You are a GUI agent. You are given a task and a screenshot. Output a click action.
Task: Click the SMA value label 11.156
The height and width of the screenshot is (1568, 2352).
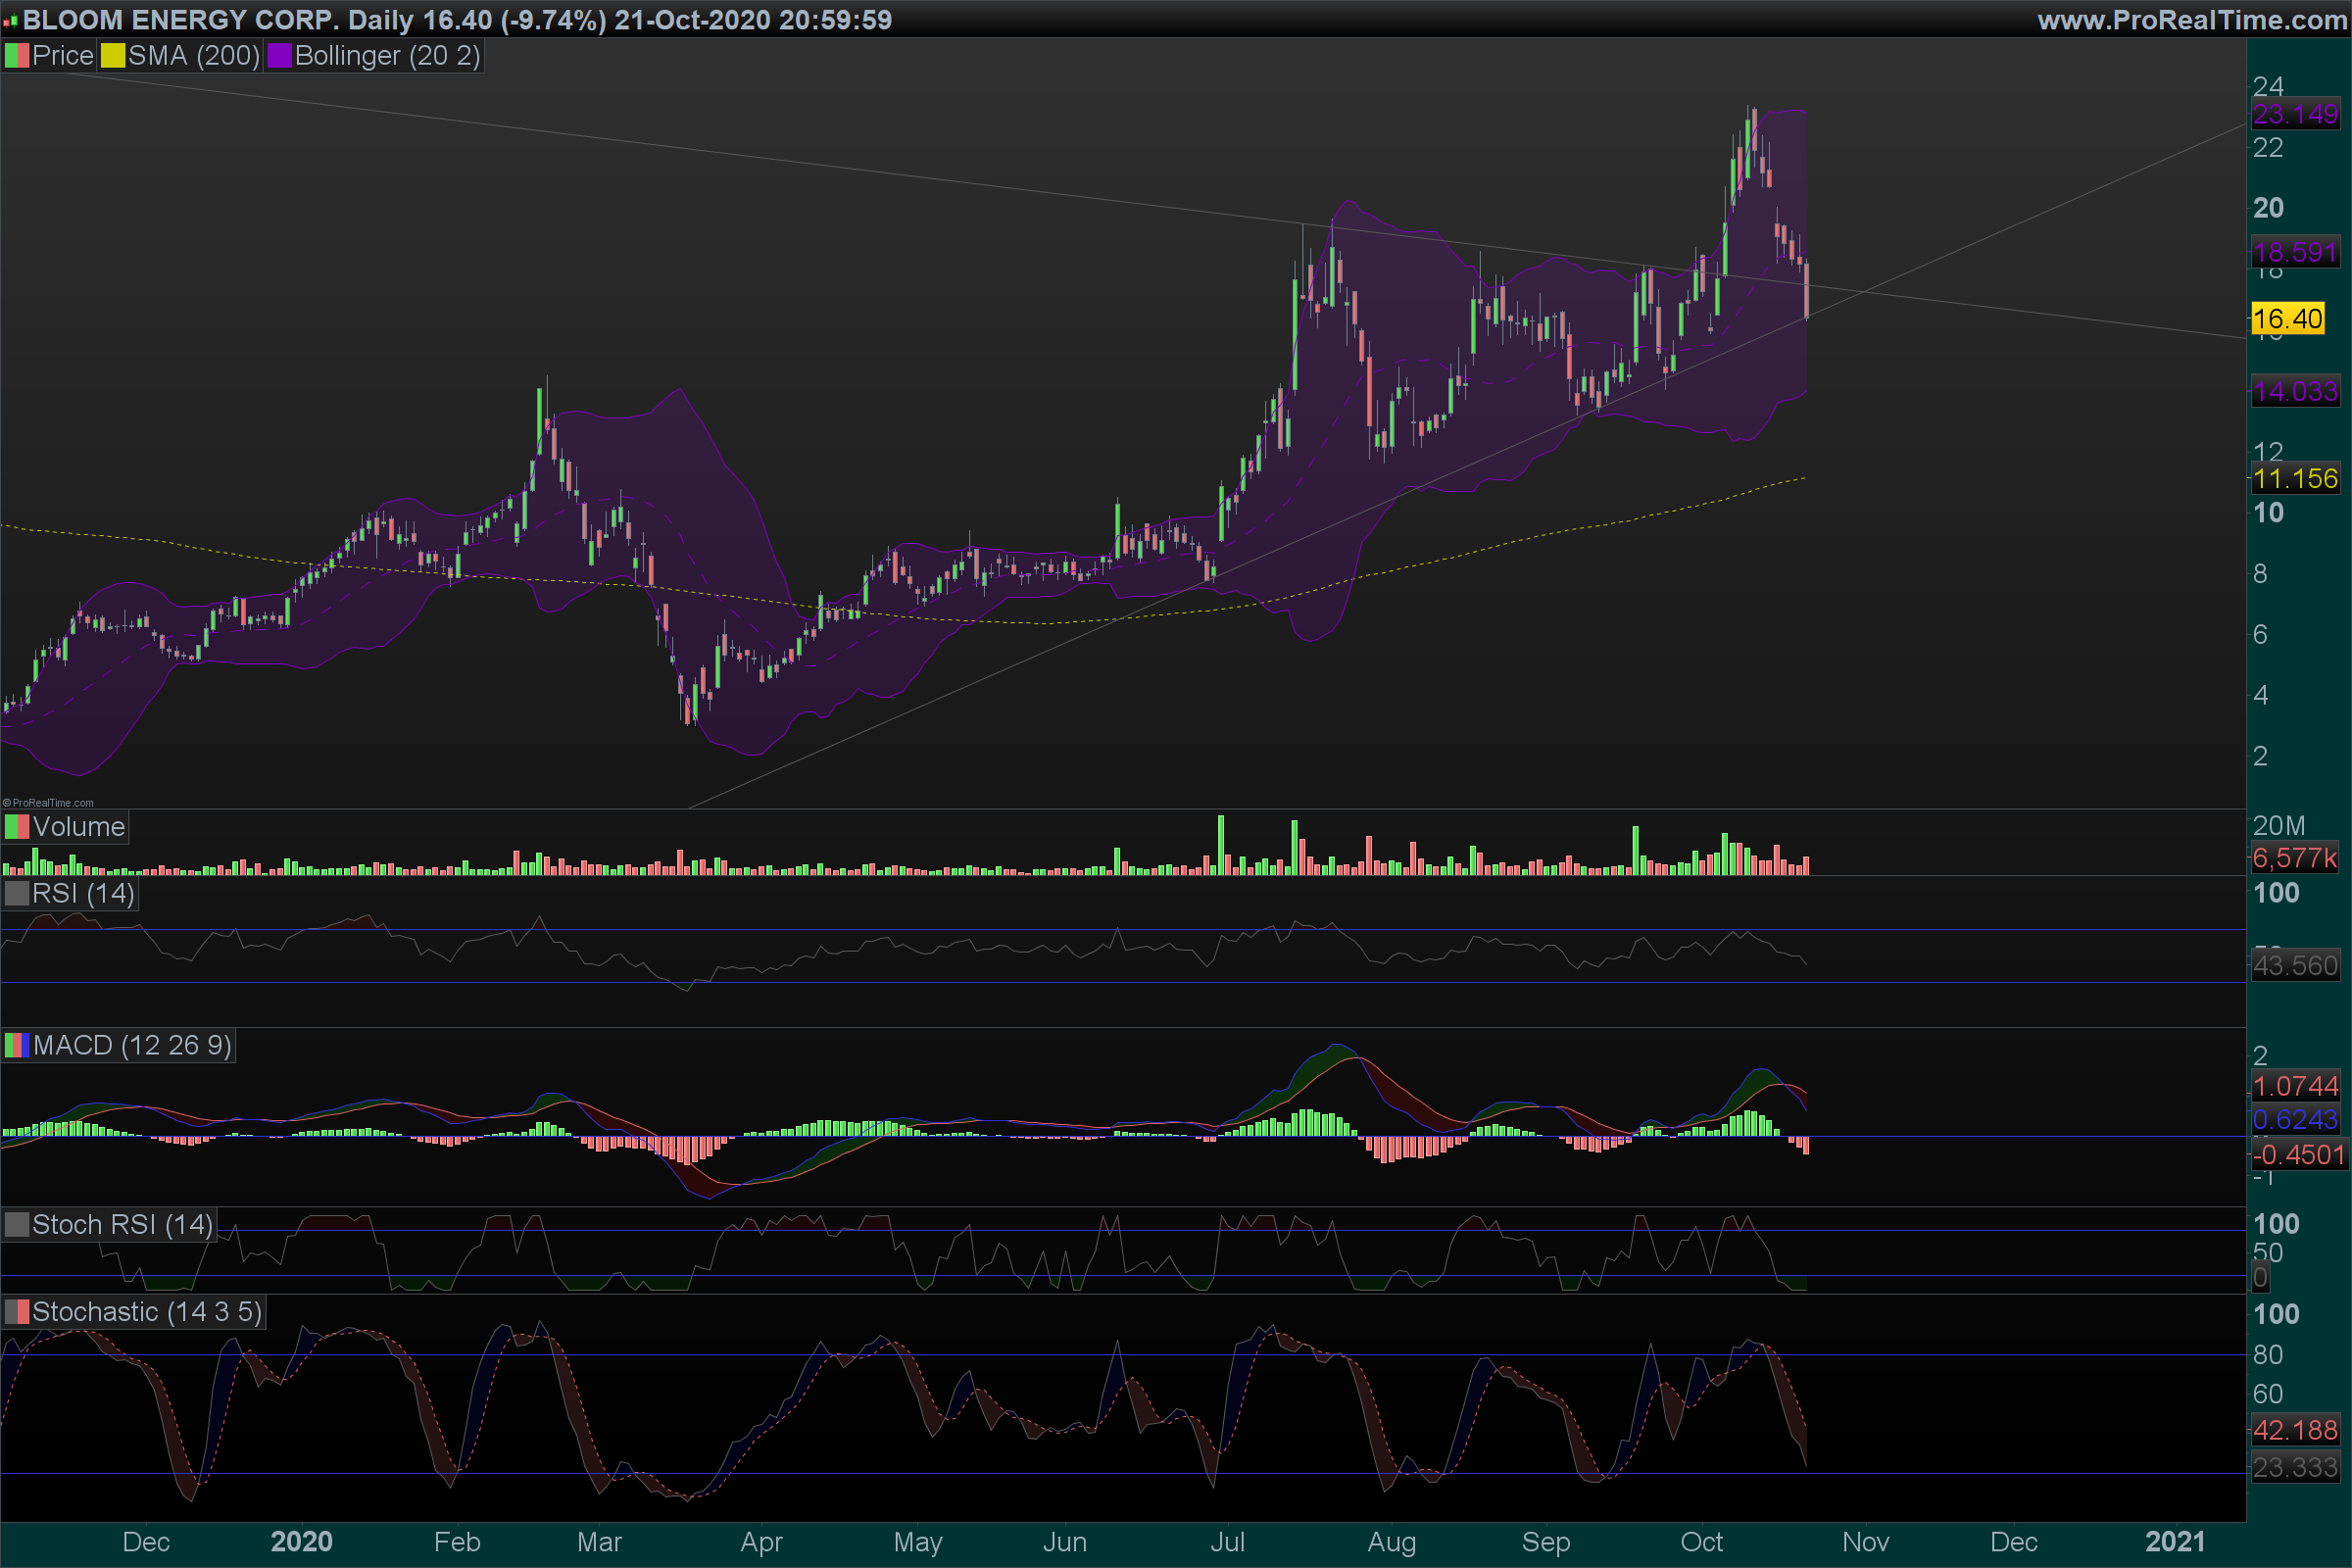[x=2295, y=479]
